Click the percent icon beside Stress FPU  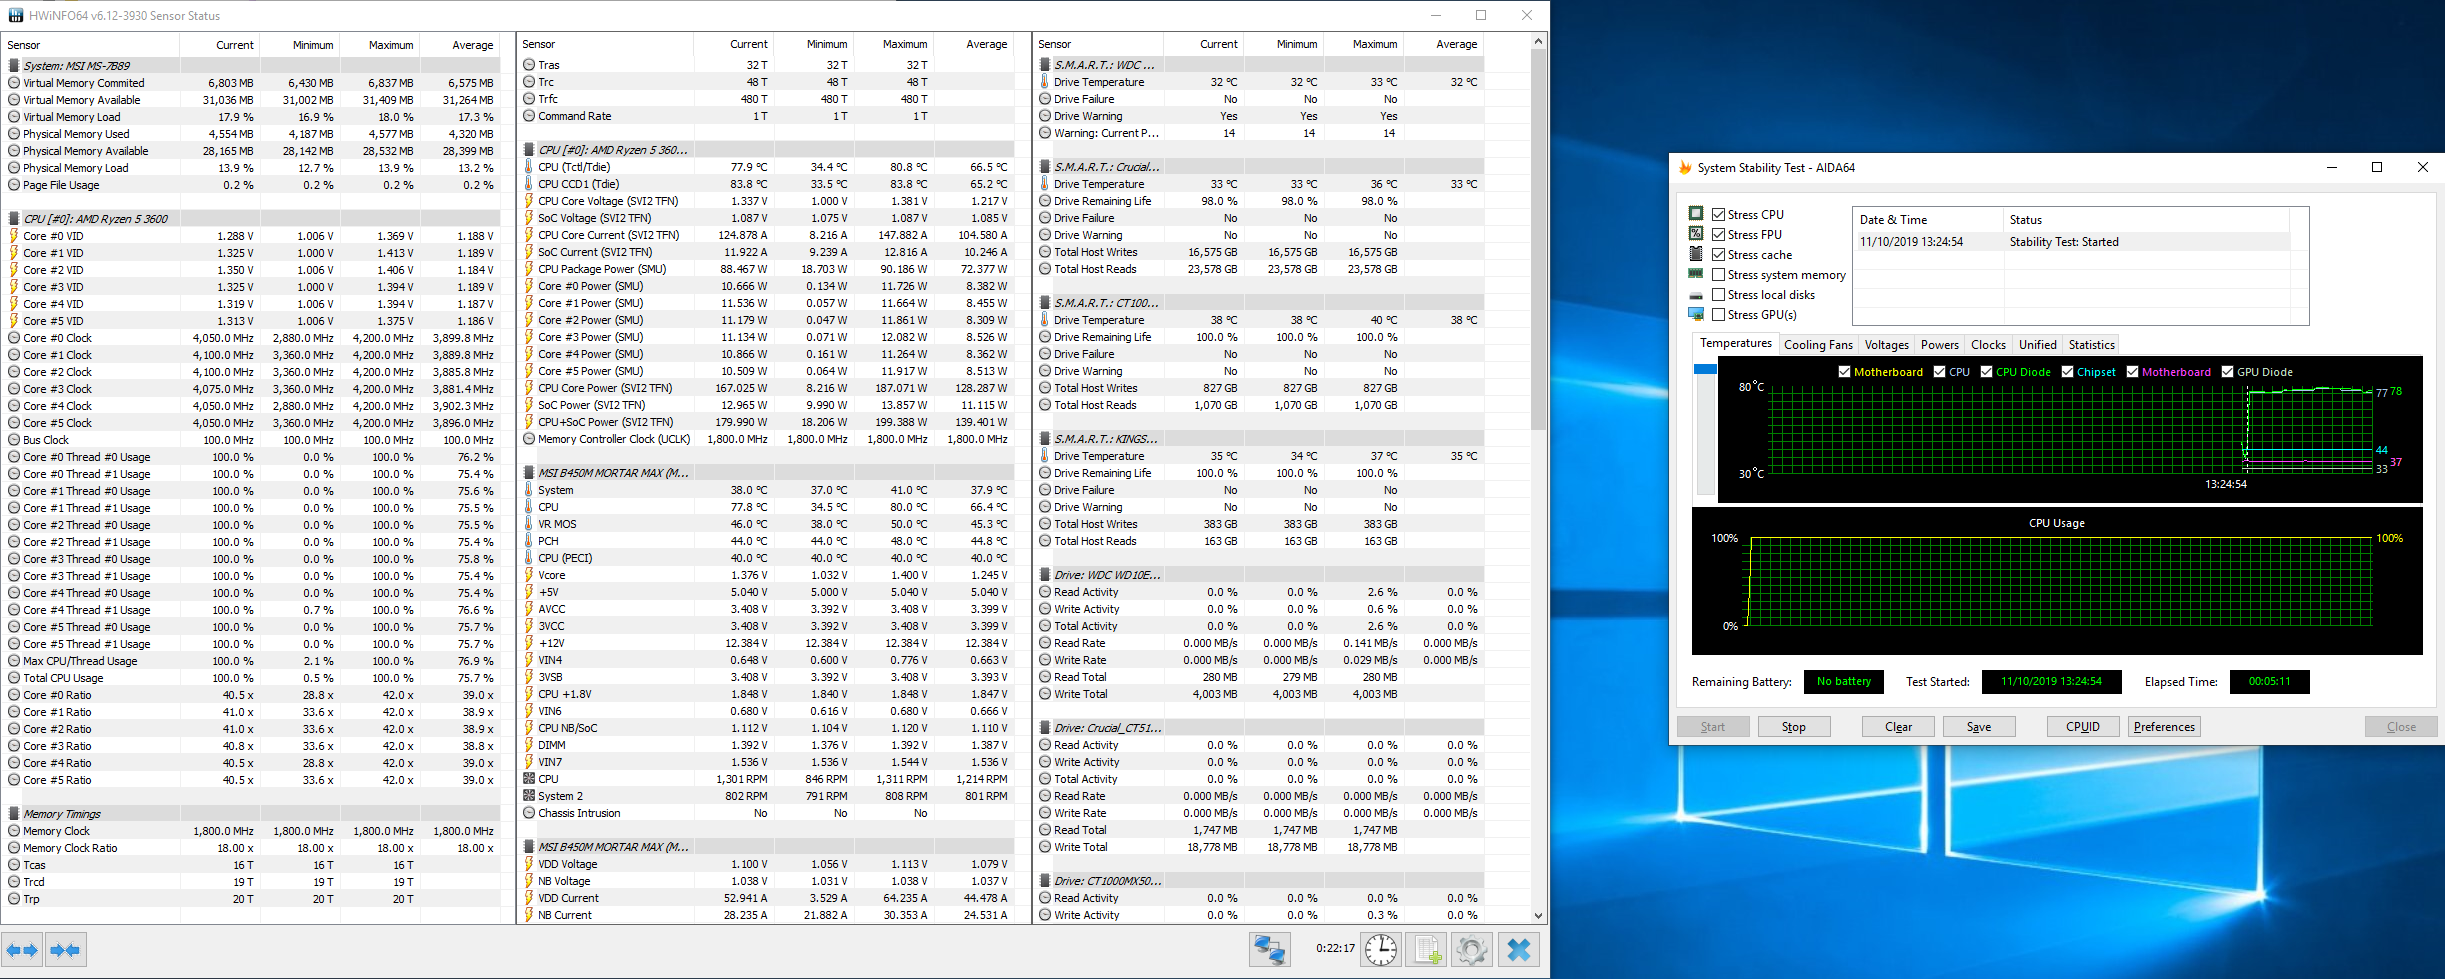click(x=1696, y=234)
